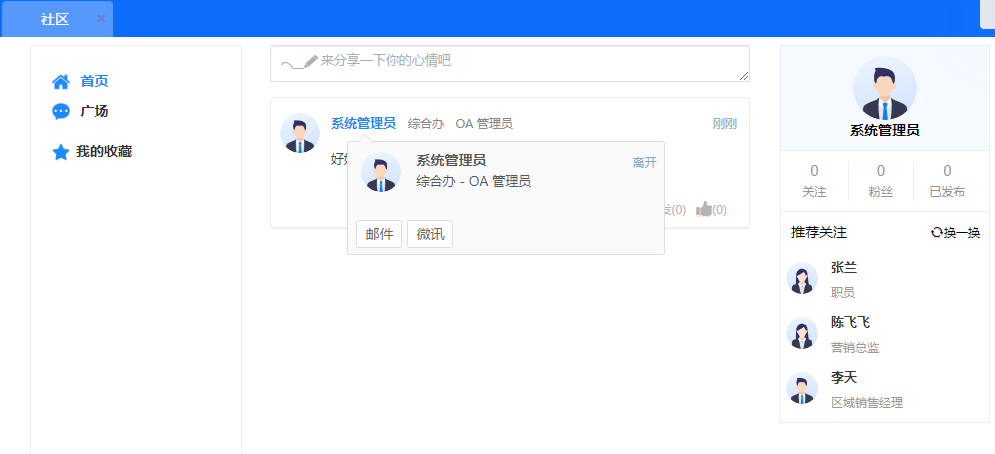
Task: Click the chat bubble icon for 广场
Action: pyautogui.click(x=61, y=112)
